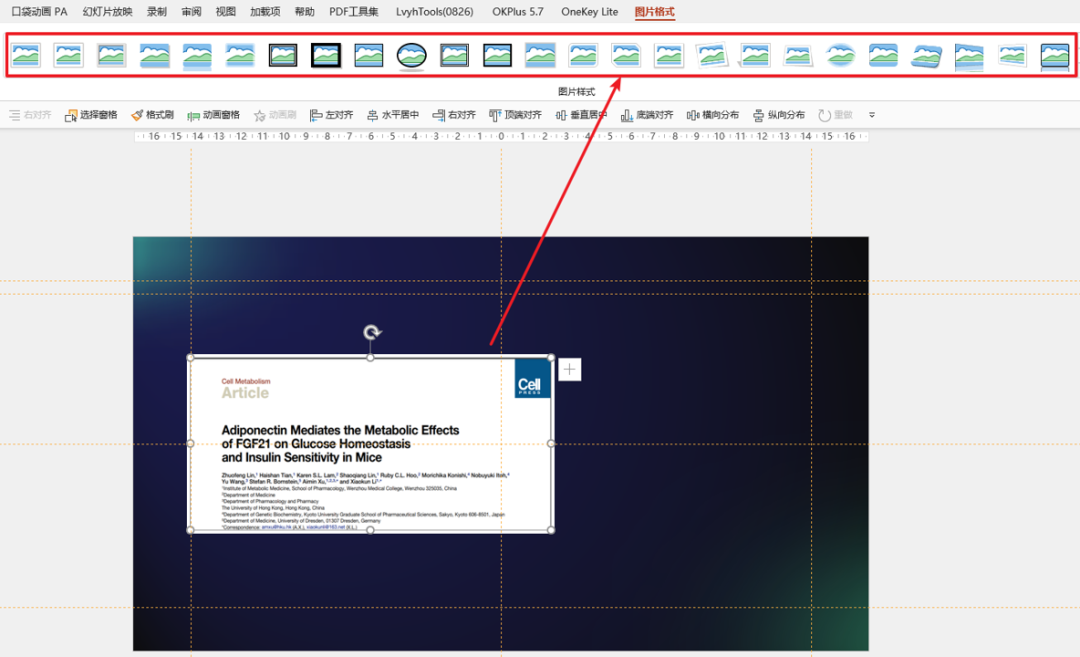This screenshot has width=1080, height=657.
Task: Expand the quick access toolbar overflow arrow
Action: click(871, 115)
